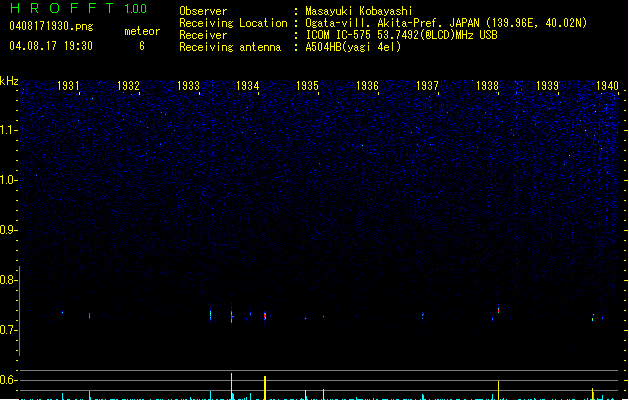
Task: Click the 0.9 kHz axis label
Action: click(x=8, y=230)
